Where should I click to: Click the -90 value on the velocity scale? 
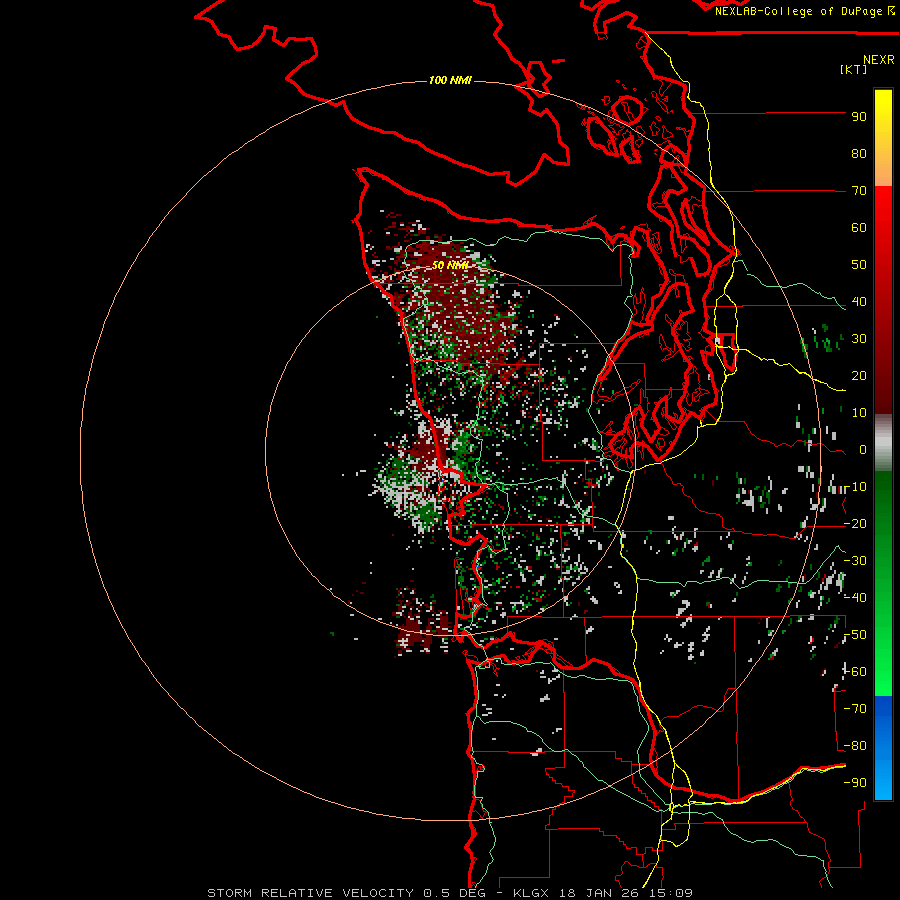click(855, 783)
